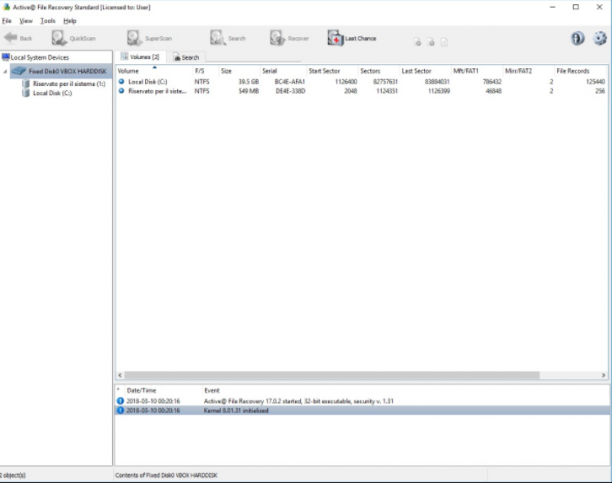This screenshot has height=483, width=612.
Task: Collapse the Fixed Disk0 VBOX HARDDISK node
Action: (x=5, y=71)
